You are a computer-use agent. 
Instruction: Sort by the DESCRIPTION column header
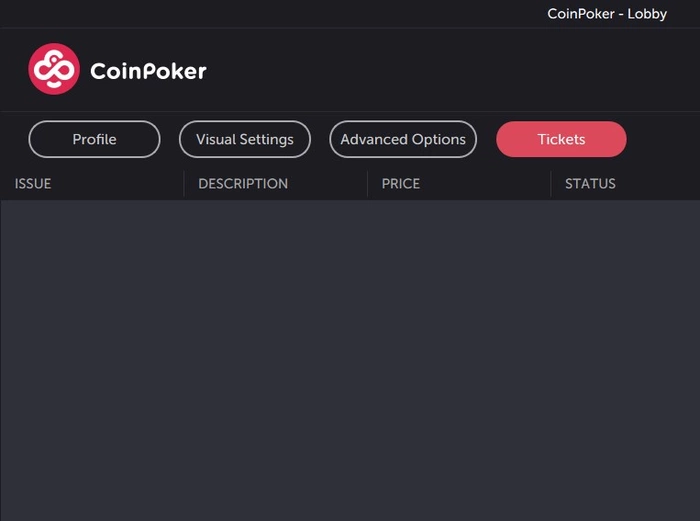point(243,184)
